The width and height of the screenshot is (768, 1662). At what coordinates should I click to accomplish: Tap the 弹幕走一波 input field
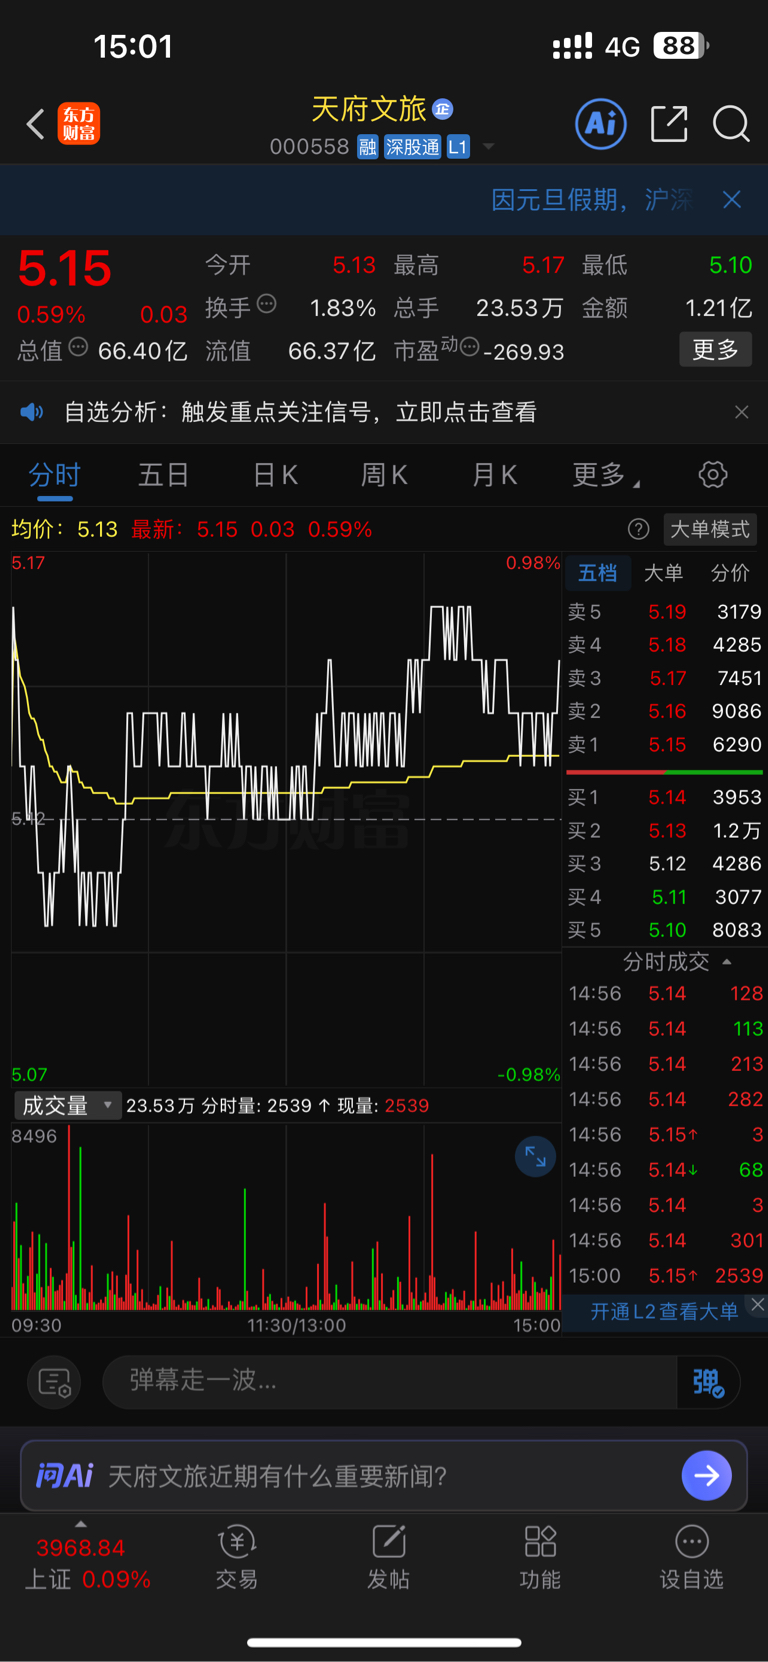pyautogui.click(x=390, y=1381)
